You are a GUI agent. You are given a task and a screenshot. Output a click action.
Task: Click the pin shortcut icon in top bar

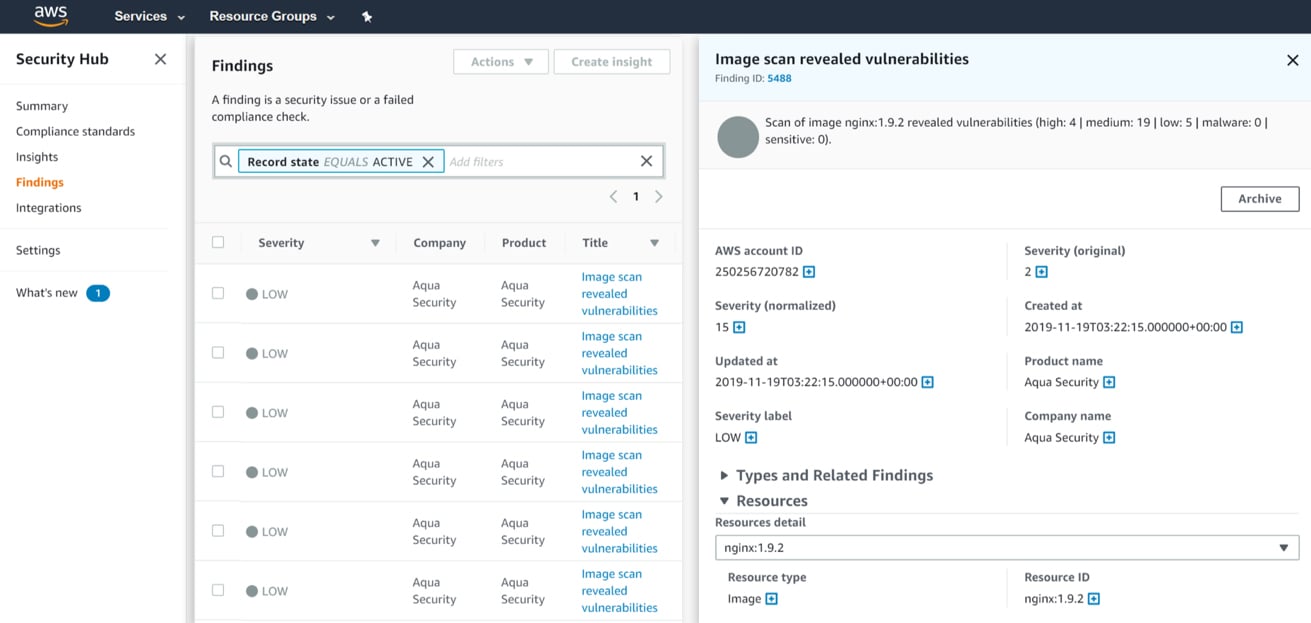367,16
